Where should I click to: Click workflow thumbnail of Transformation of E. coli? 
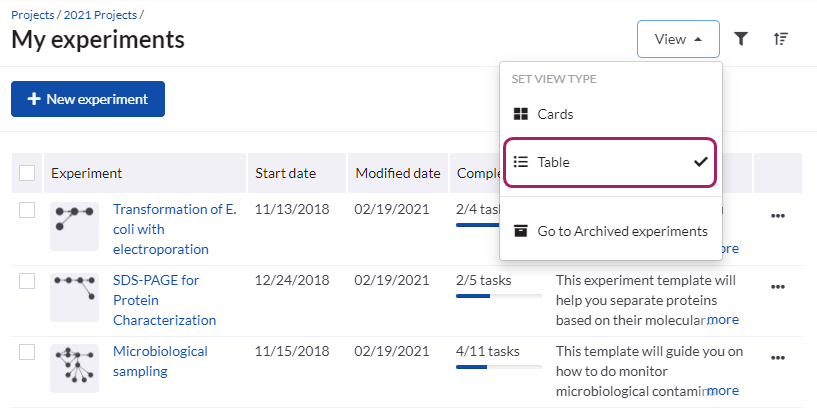[x=75, y=227]
